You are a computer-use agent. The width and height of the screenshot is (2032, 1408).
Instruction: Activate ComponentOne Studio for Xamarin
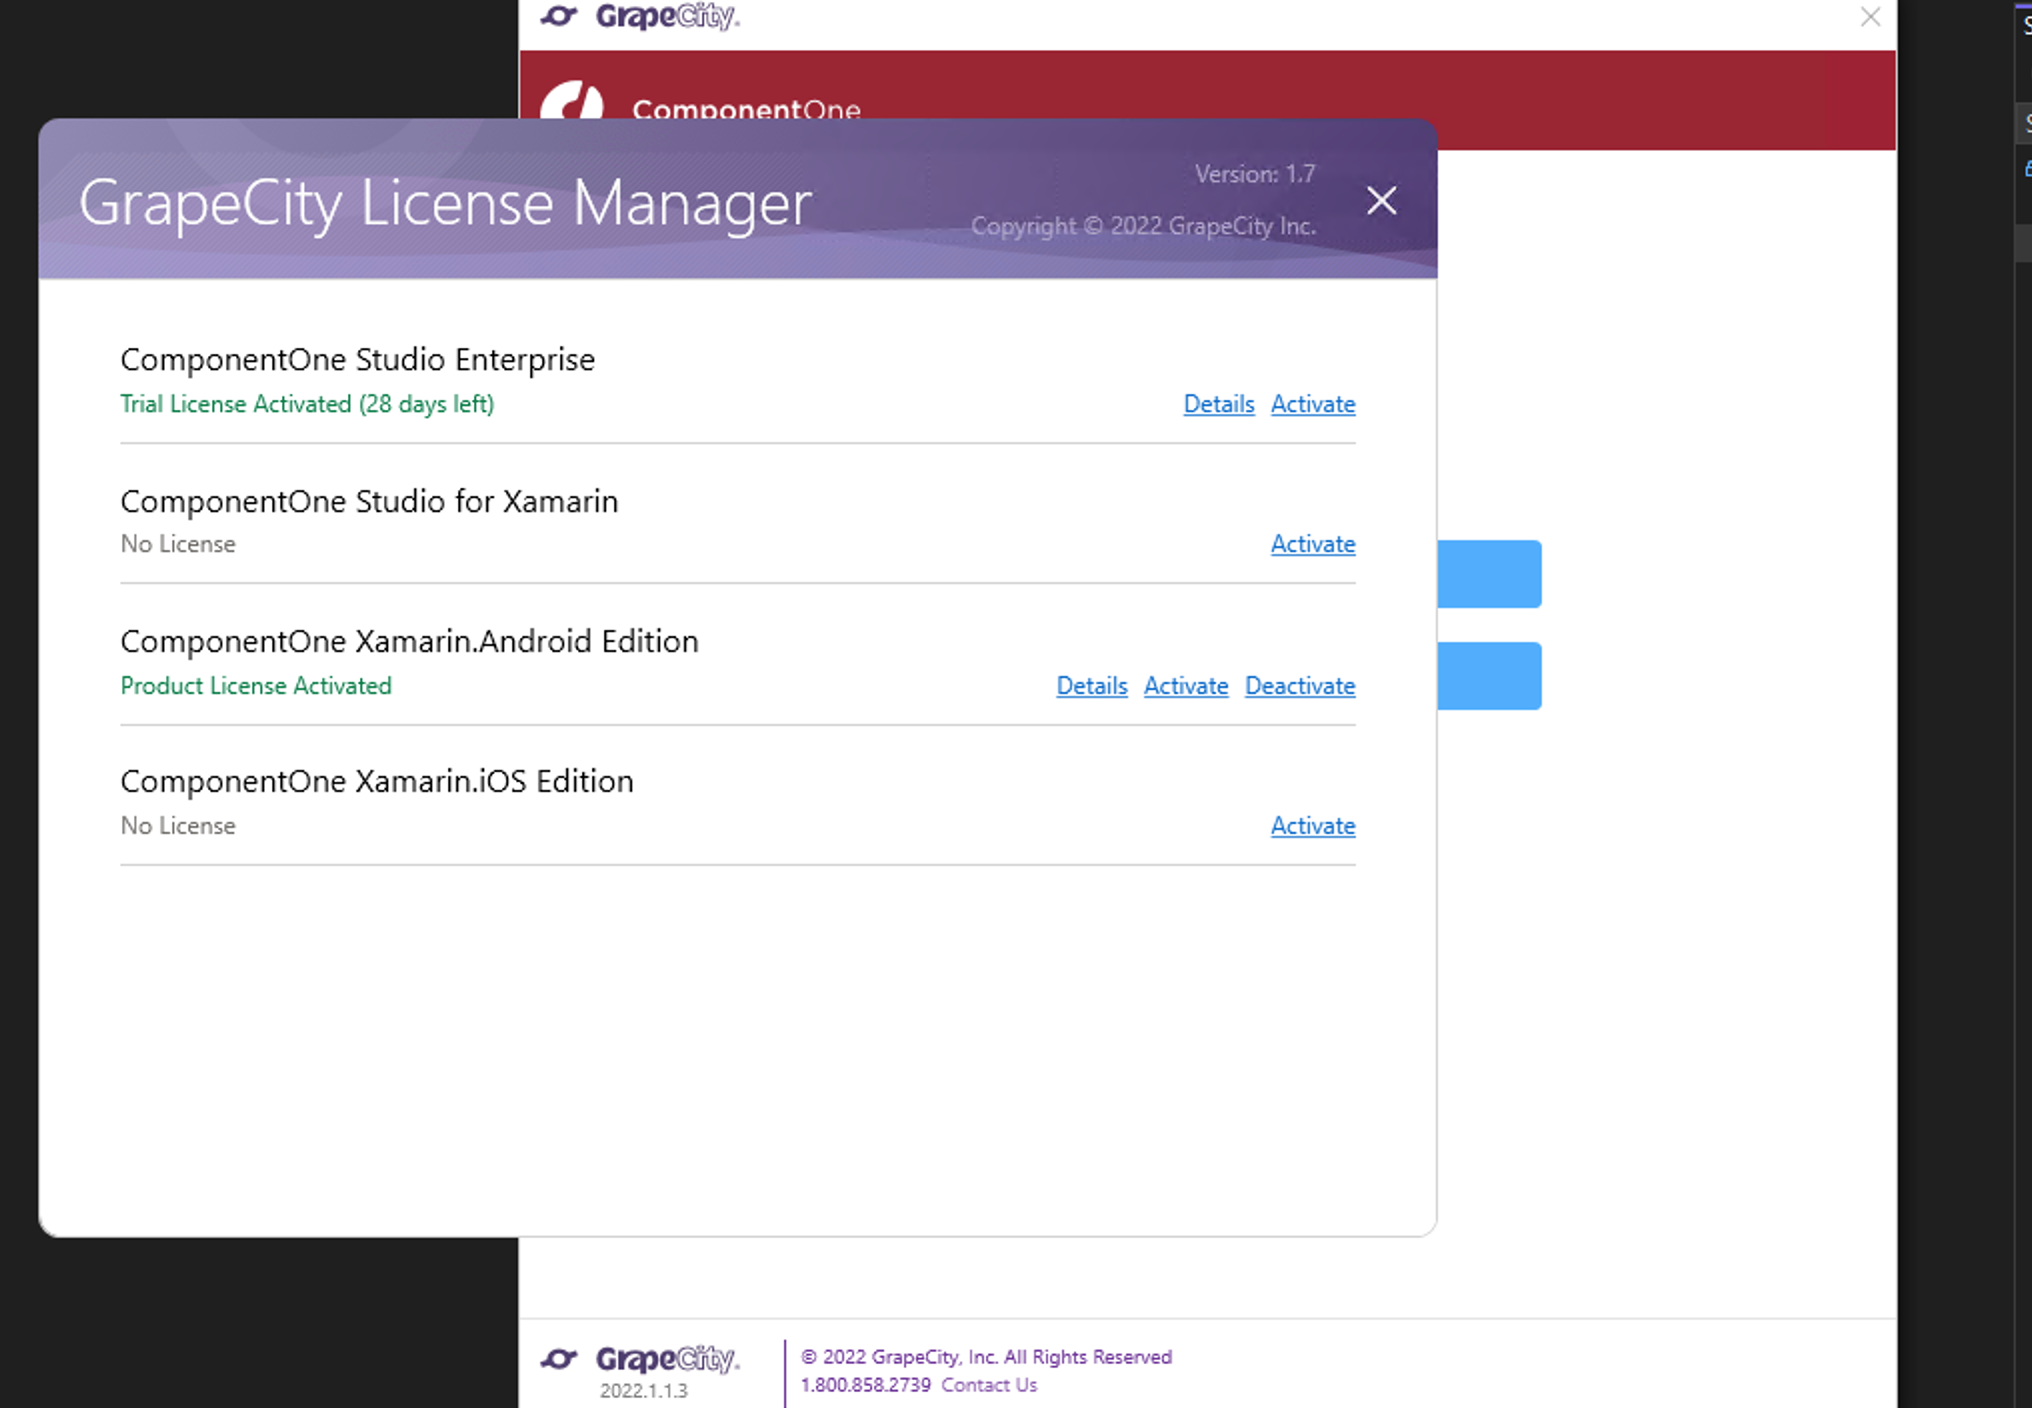pos(1313,544)
